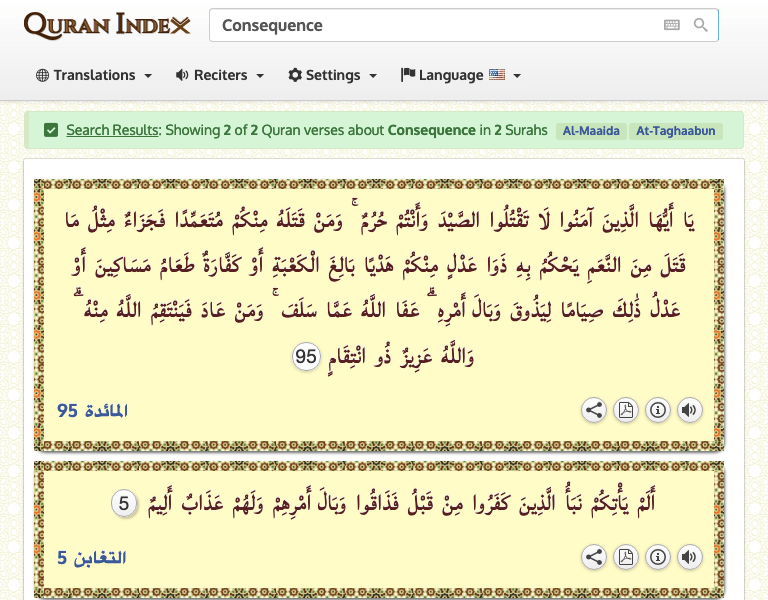Expand the Settings dropdown
The height and width of the screenshot is (600, 768).
click(332, 75)
